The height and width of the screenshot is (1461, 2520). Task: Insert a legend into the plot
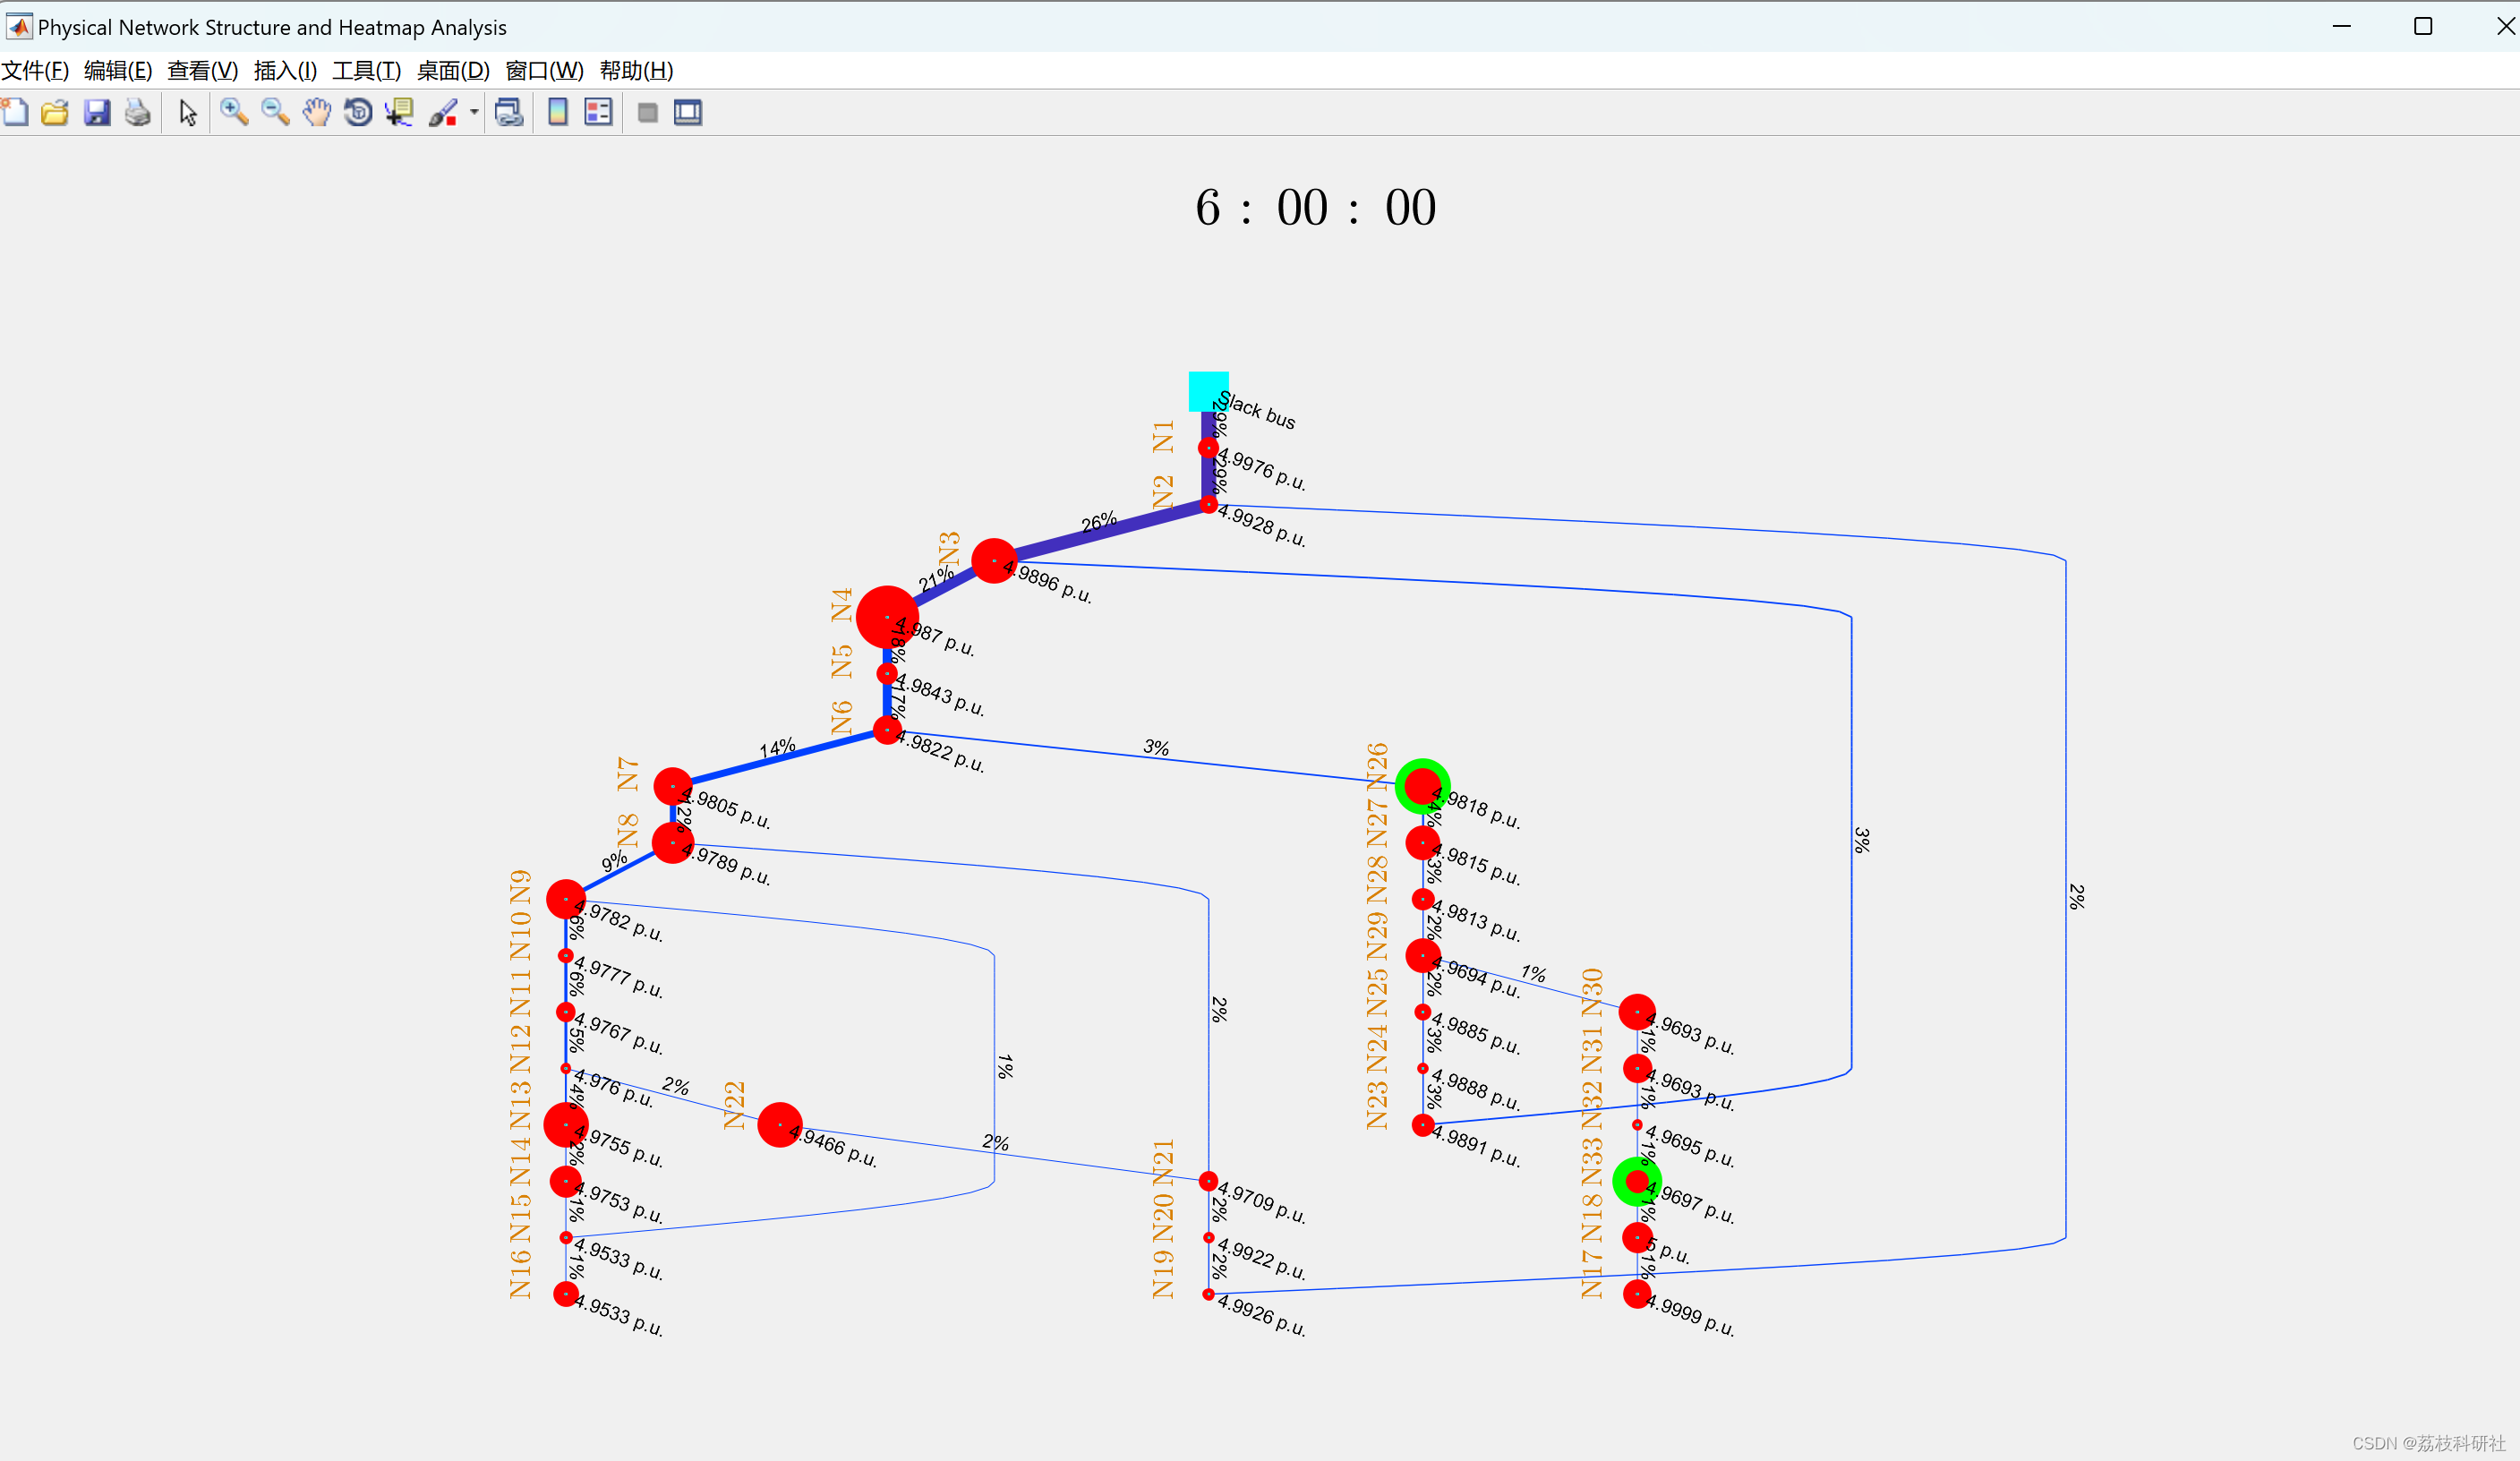coord(598,112)
